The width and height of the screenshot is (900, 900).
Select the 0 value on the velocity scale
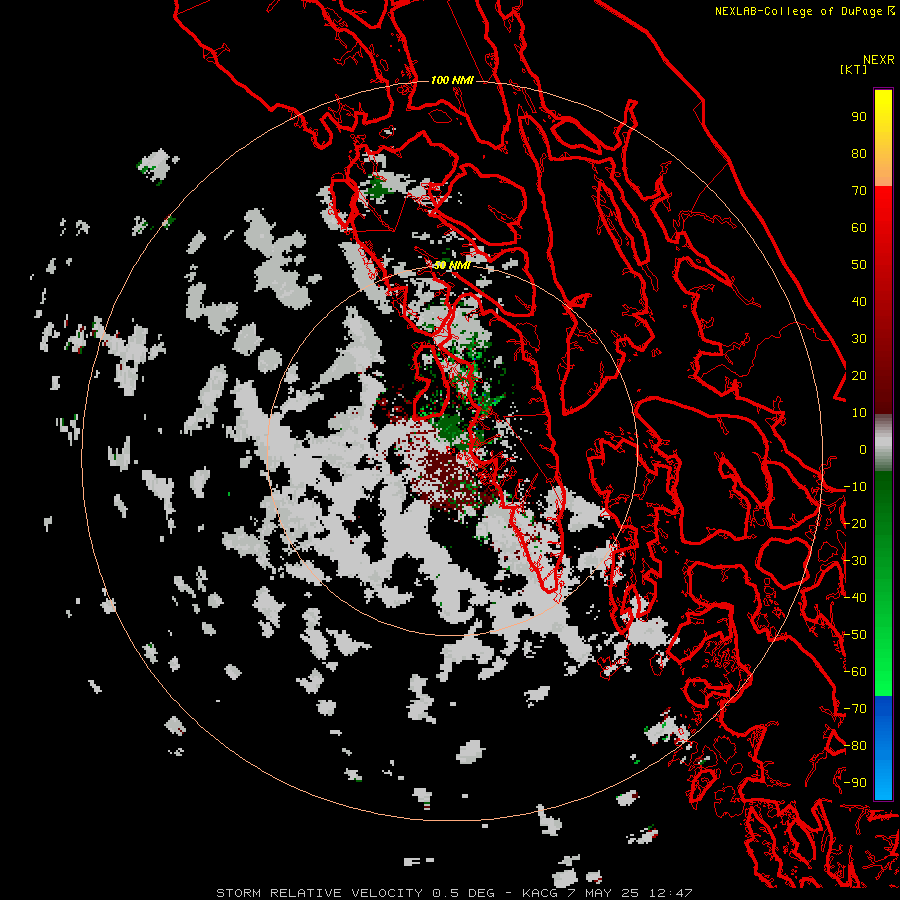coord(863,449)
